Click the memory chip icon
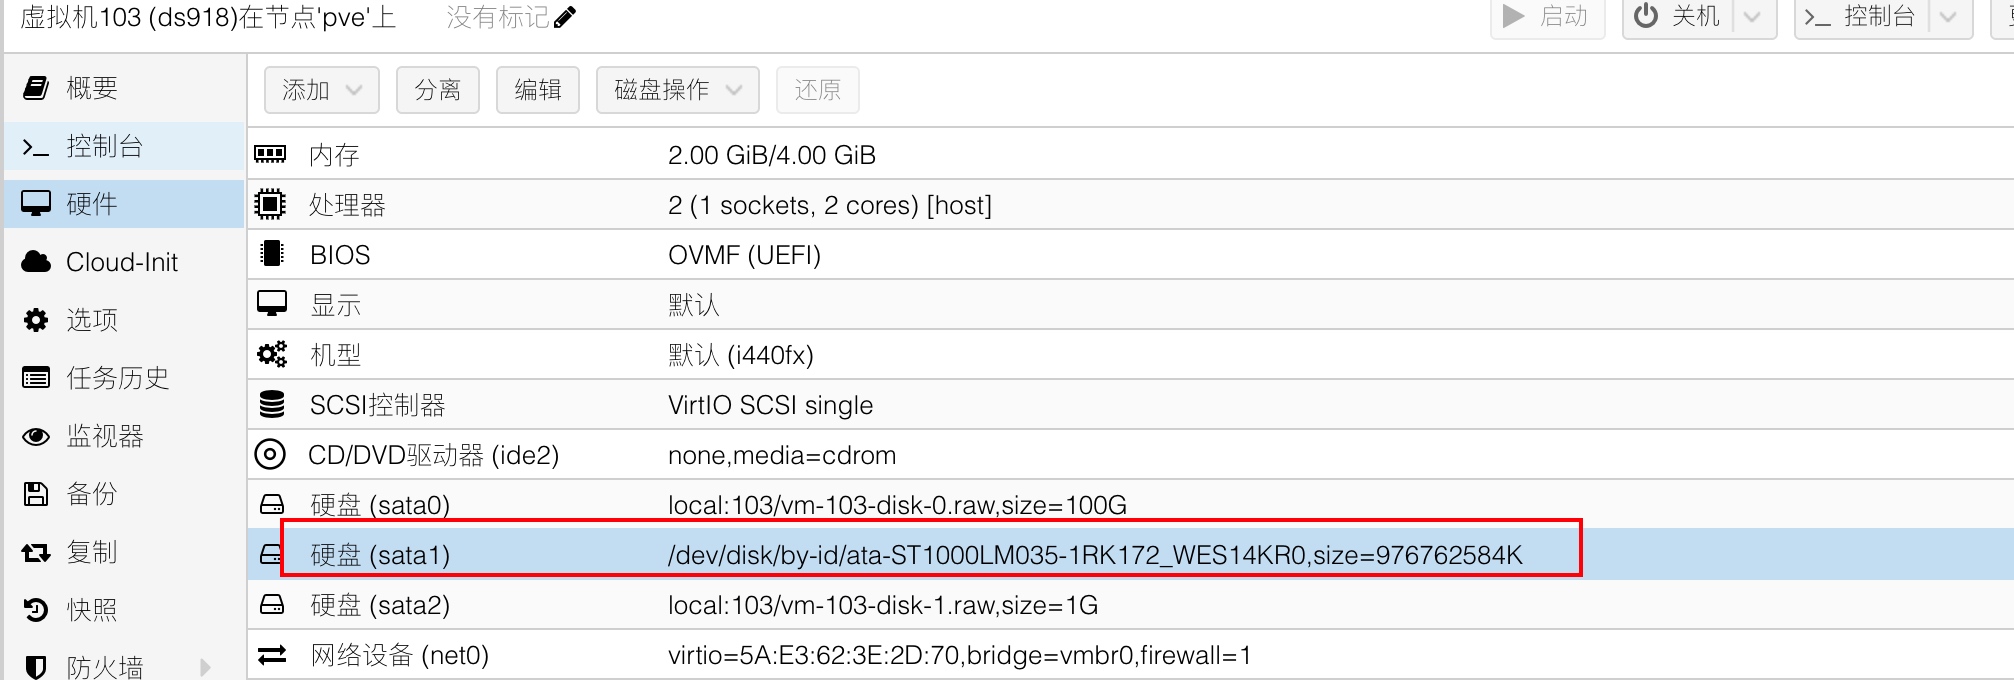The height and width of the screenshot is (680, 2014). 270,154
